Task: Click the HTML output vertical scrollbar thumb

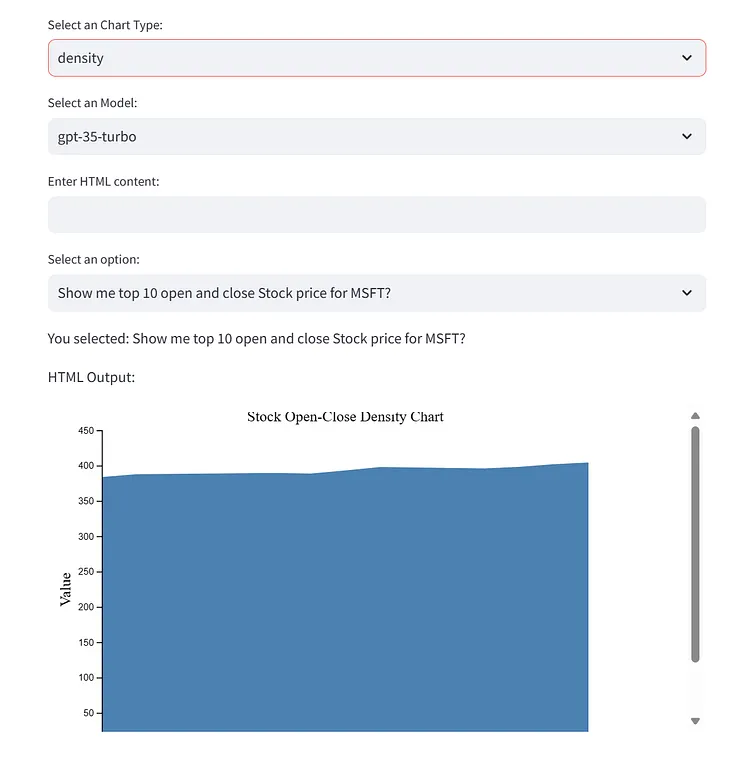Action: tap(695, 544)
